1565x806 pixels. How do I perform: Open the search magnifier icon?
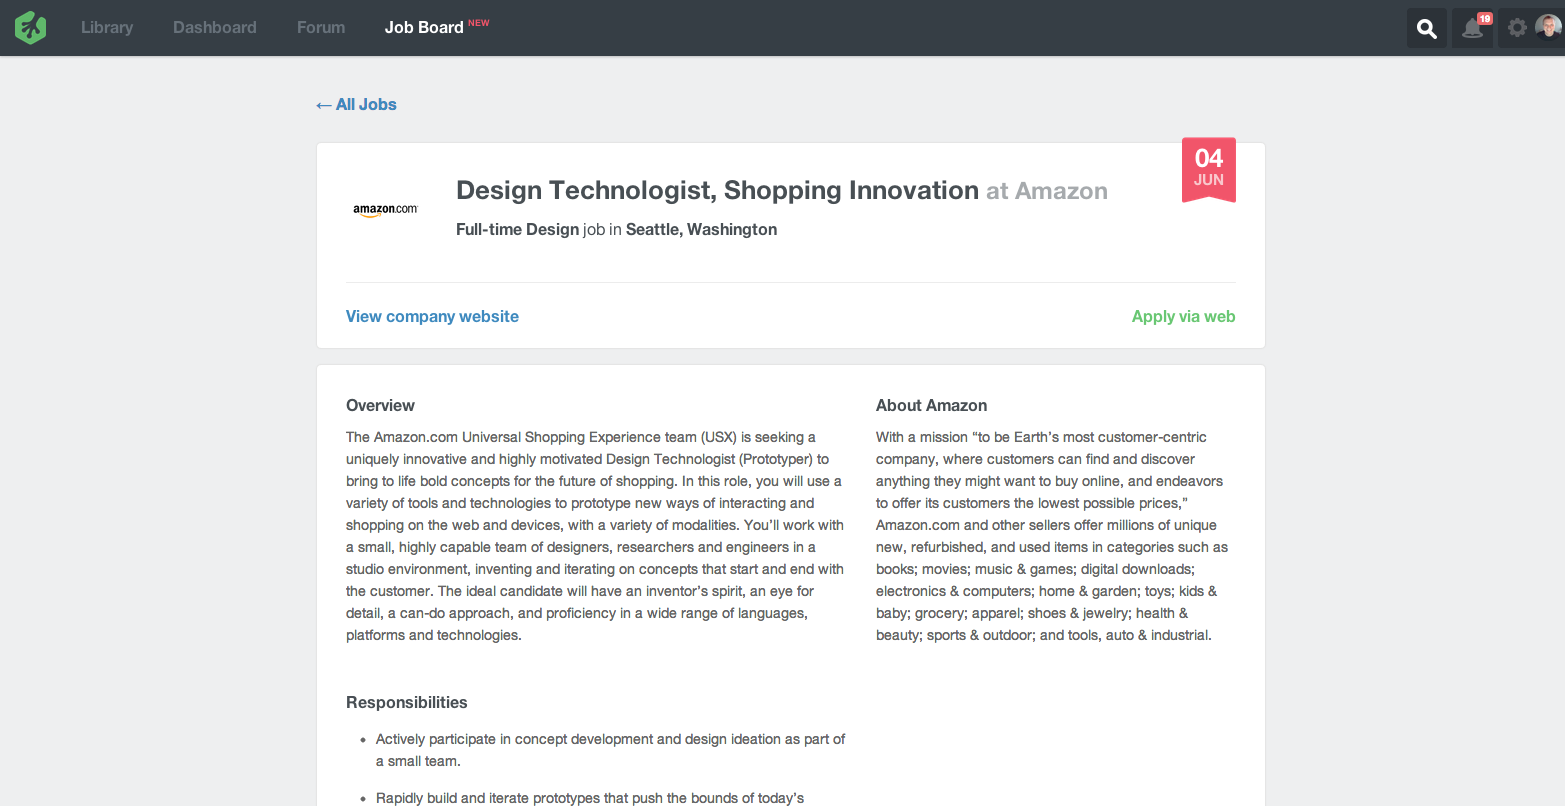[x=1427, y=28]
